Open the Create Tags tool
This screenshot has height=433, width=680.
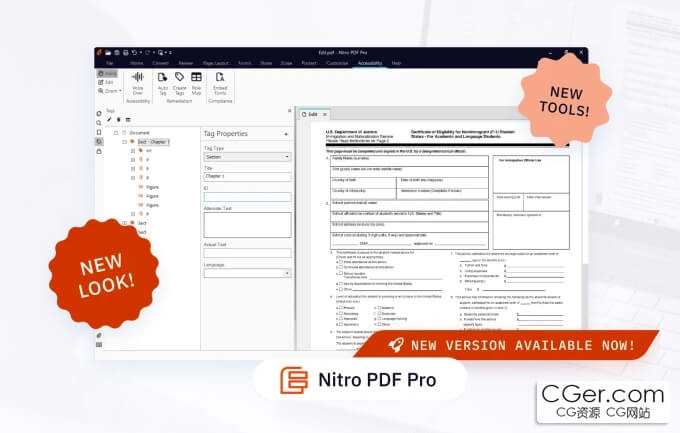click(x=180, y=83)
